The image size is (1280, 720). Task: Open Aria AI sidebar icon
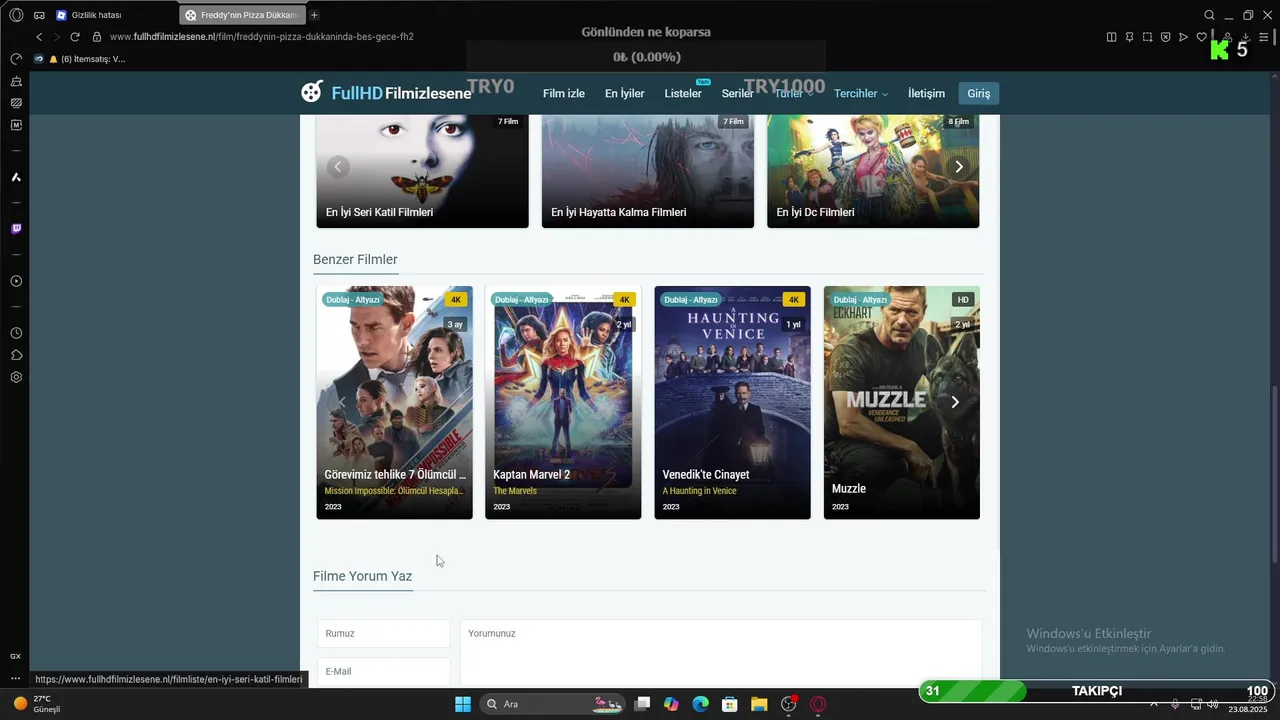click(16, 177)
